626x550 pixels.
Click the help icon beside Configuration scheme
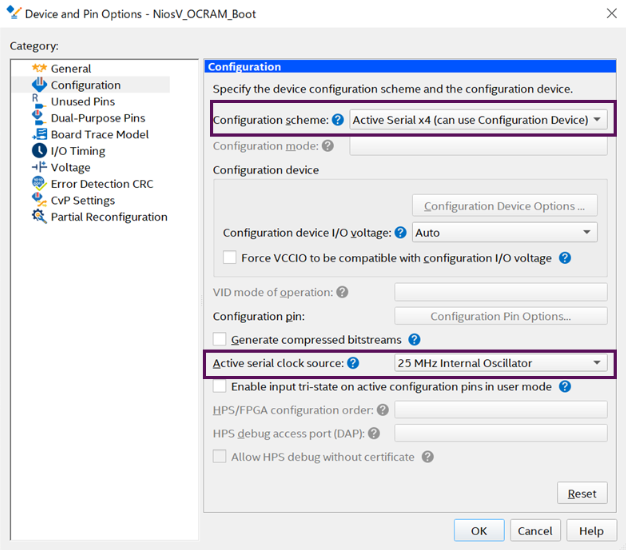(338, 120)
